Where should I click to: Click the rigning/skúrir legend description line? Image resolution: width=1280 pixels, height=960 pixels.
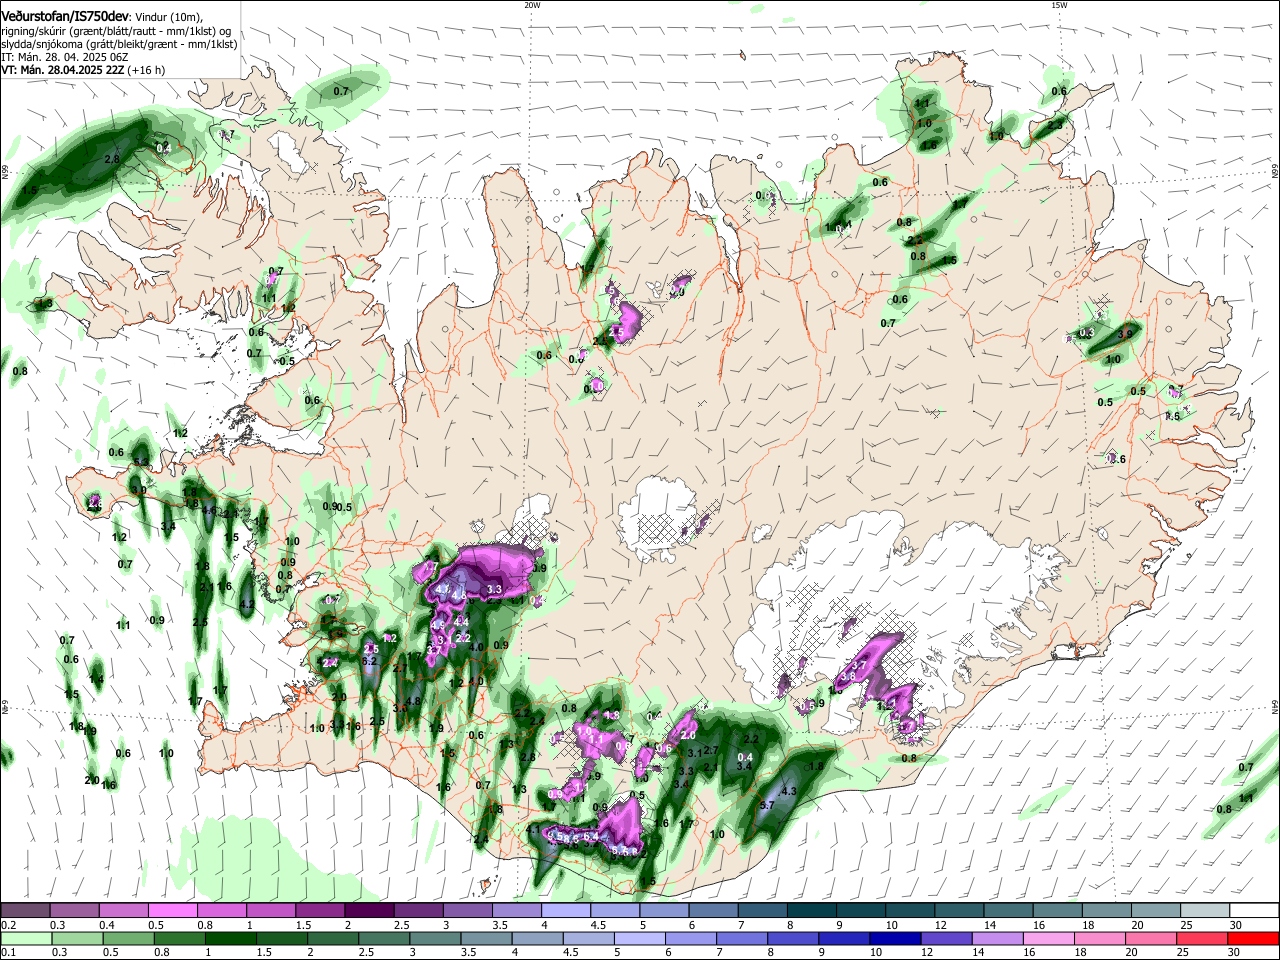tap(116, 31)
